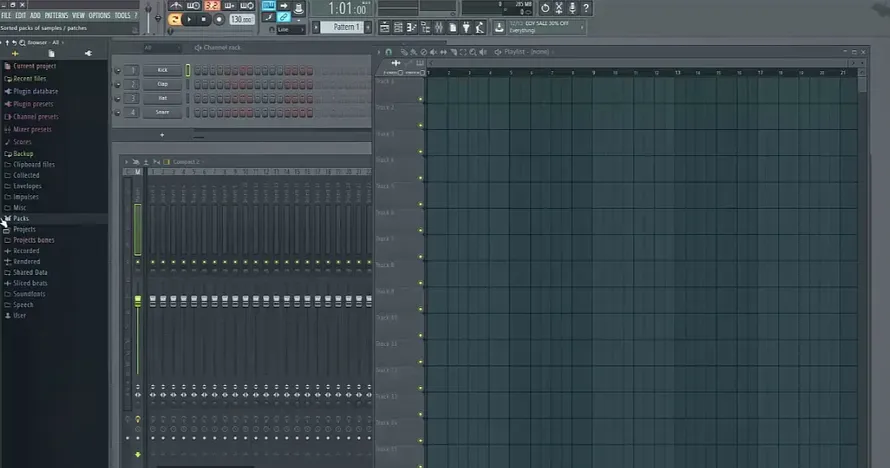
Task: Click the playlist magnet snap icon
Action: tap(389, 52)
